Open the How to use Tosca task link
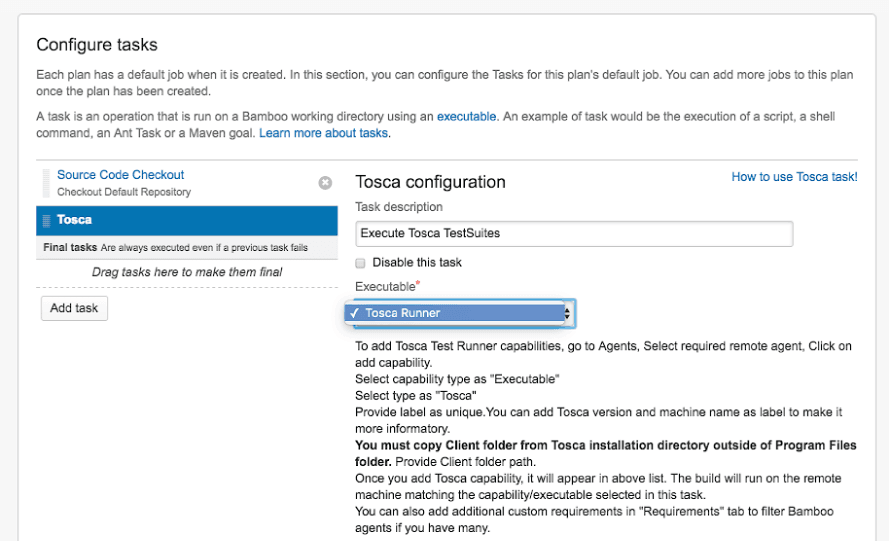 click(x=794, y=177)
